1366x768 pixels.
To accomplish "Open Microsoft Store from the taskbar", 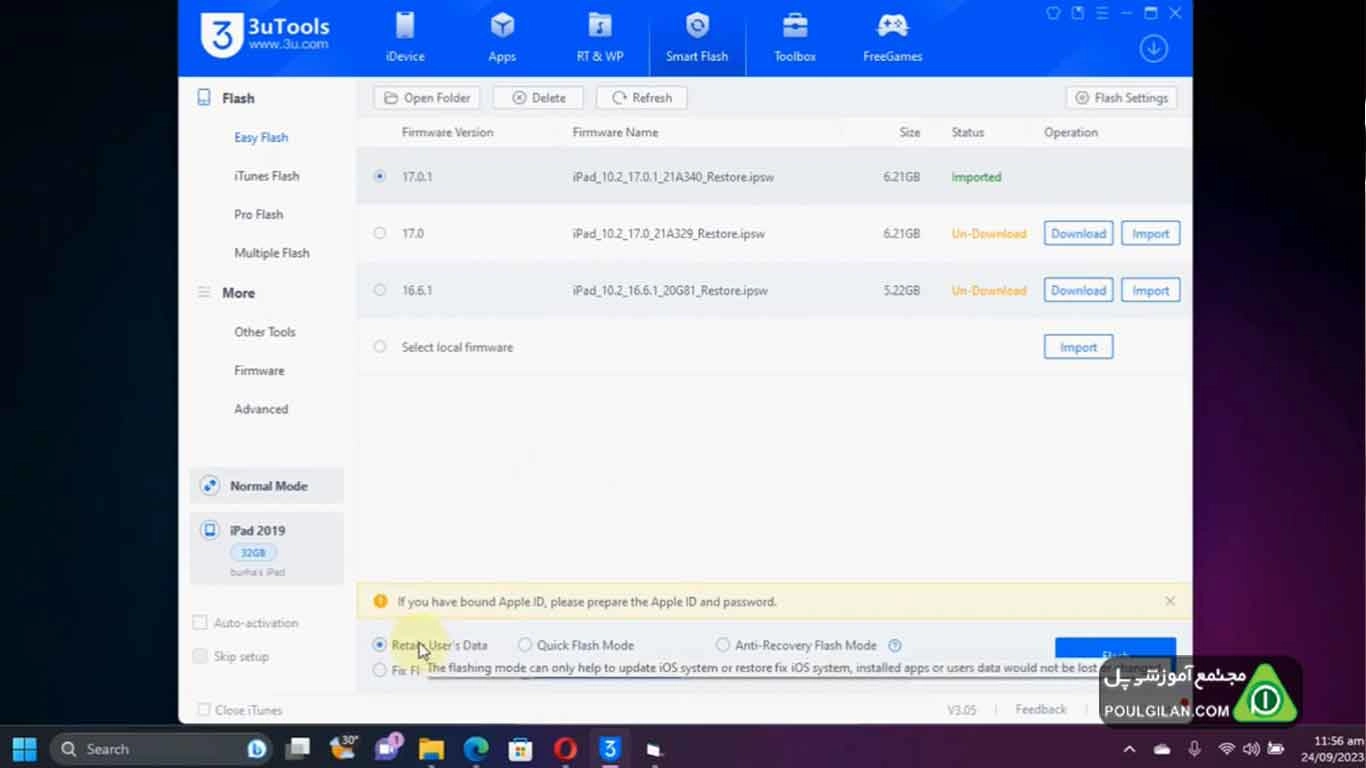I will (x=520, y=749).
